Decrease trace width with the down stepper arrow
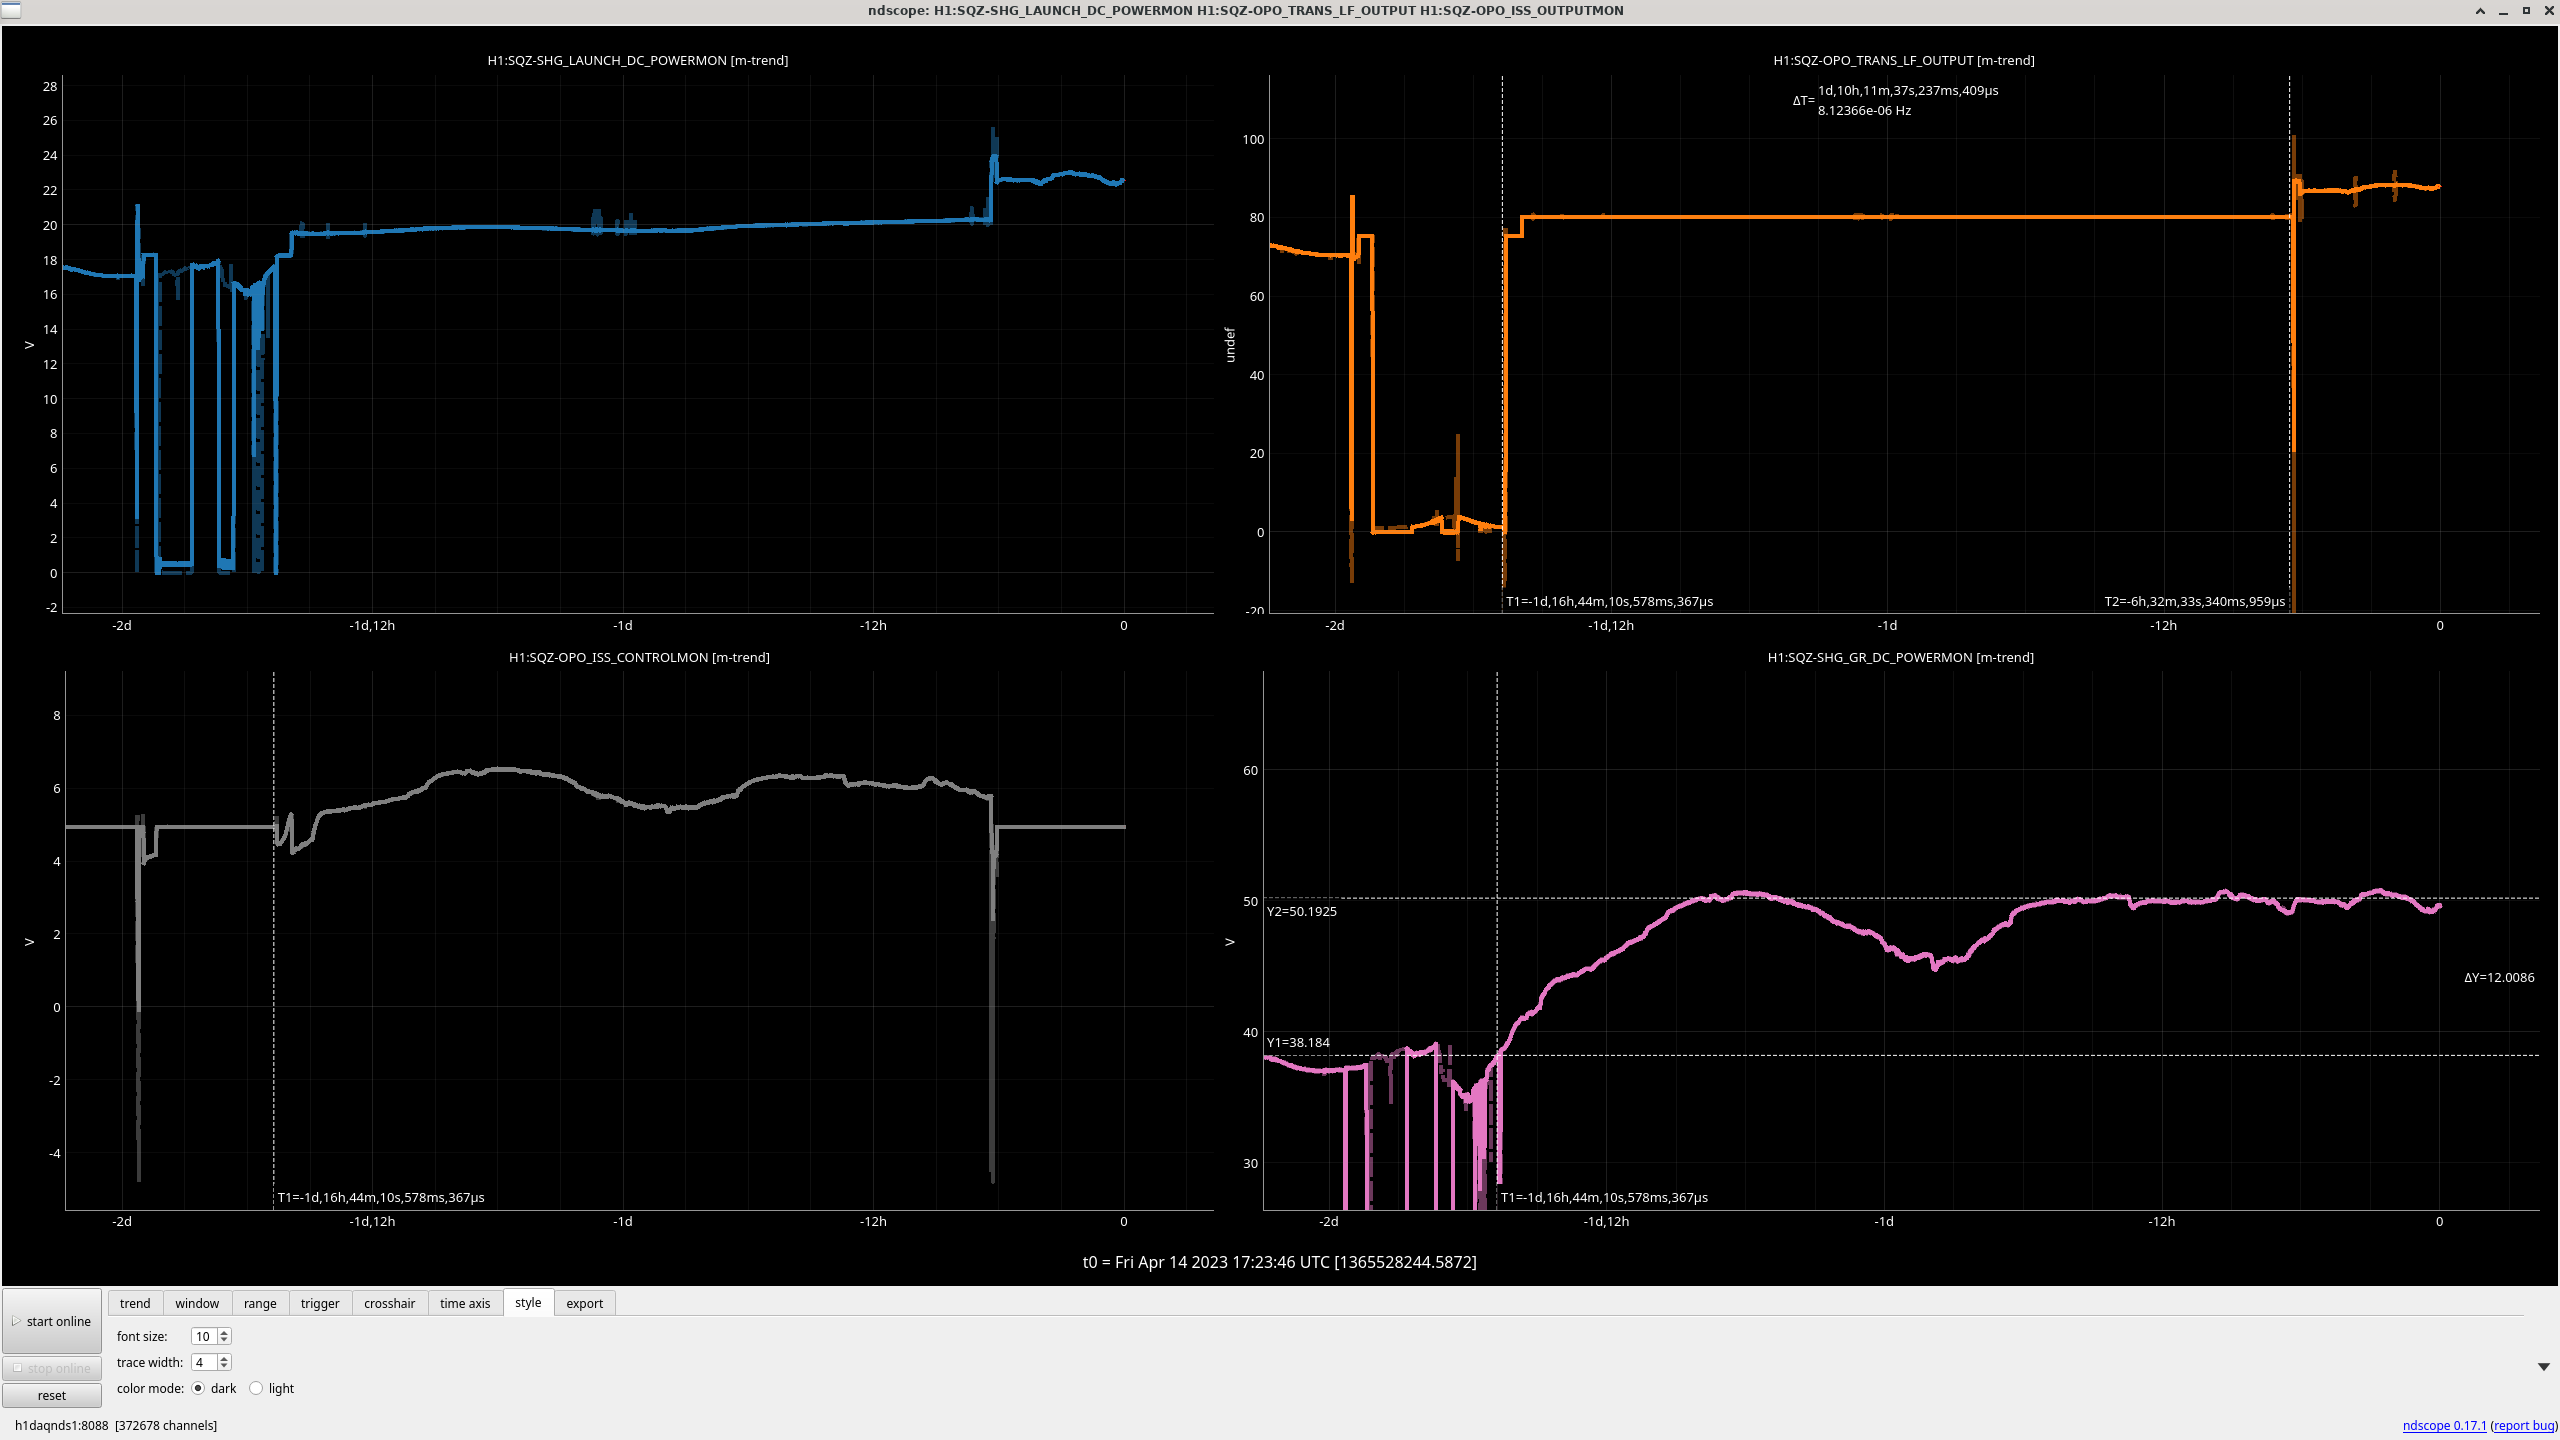Viewport: 2560px width, 1440px height. click(x=224, y=1366)
